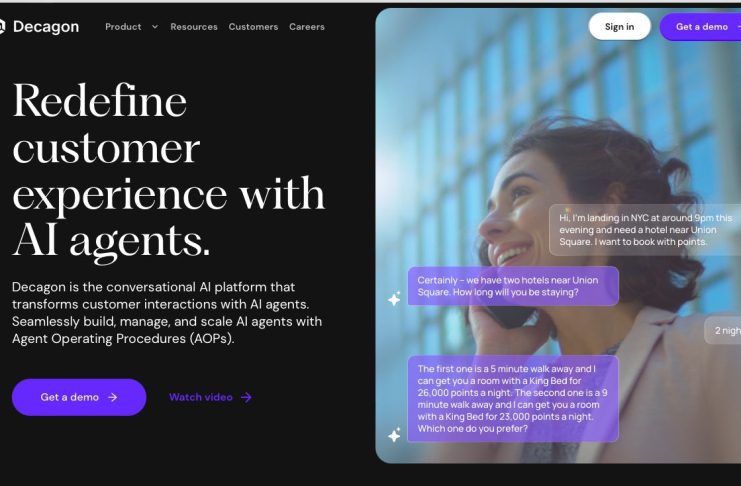Click the '2 nights' user message bubble

[x=723, y=330]
